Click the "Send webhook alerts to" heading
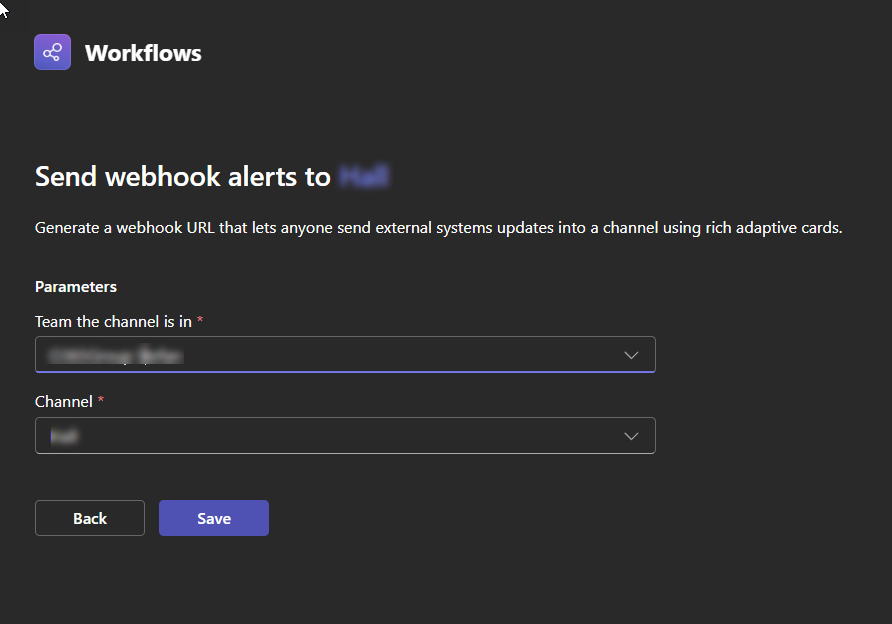 pos(182,177)
